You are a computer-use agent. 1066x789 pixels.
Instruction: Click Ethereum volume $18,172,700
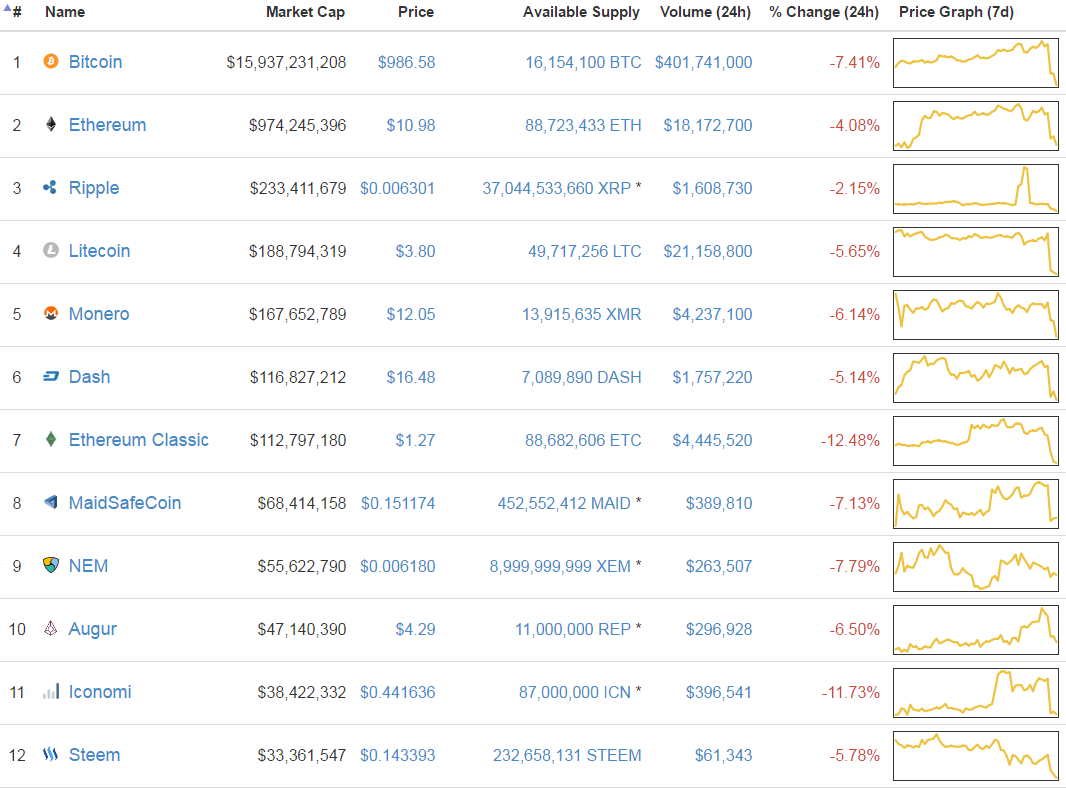[708, 126]
